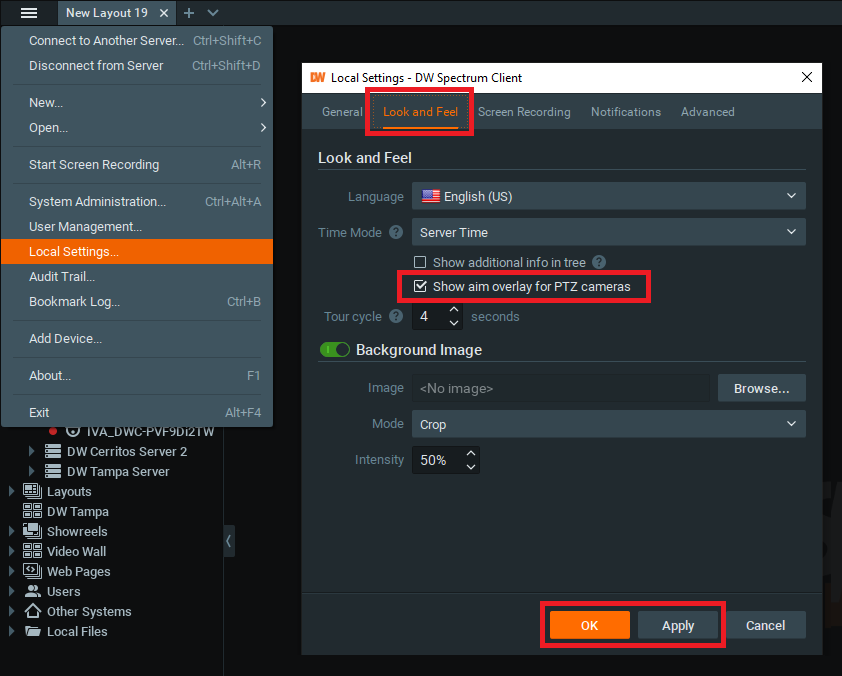Click the Layouts icon in resource tree
This screenshot has width=842, height=676.
(x=32, y=491)
